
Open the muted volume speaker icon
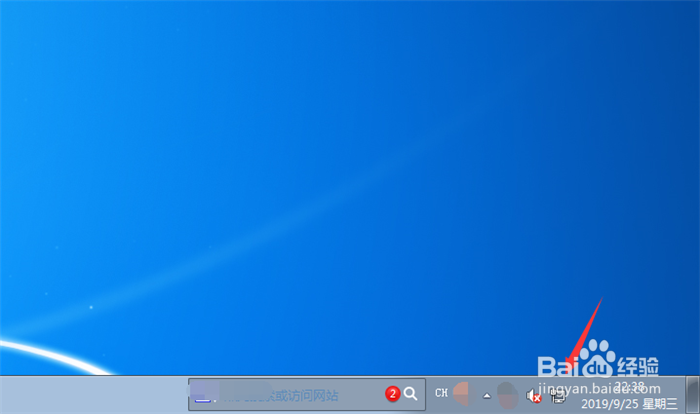[533, 396]
